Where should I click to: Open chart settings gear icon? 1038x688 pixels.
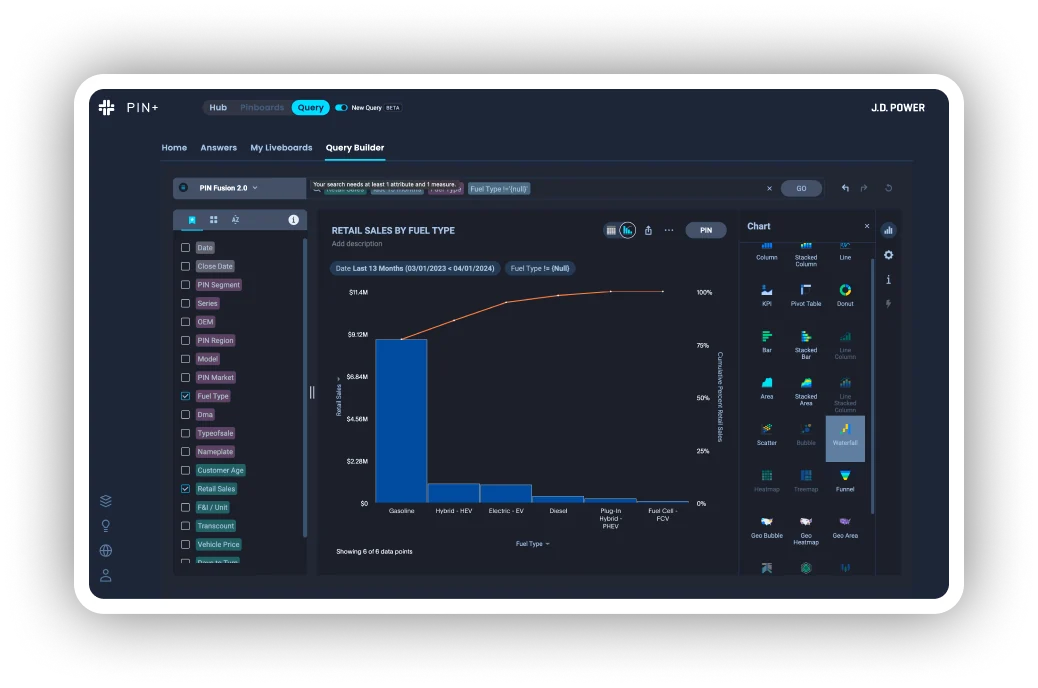888,255
